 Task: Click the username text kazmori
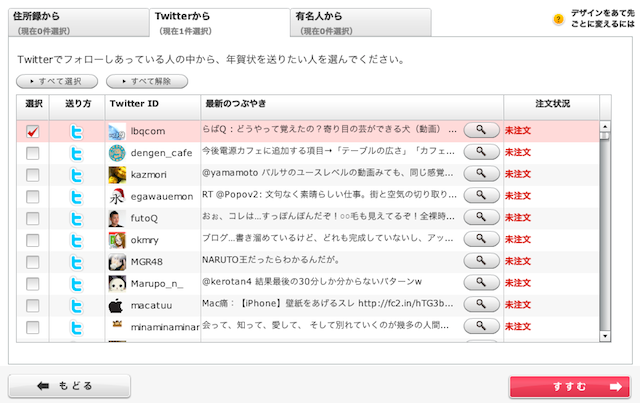click(149, 175)
